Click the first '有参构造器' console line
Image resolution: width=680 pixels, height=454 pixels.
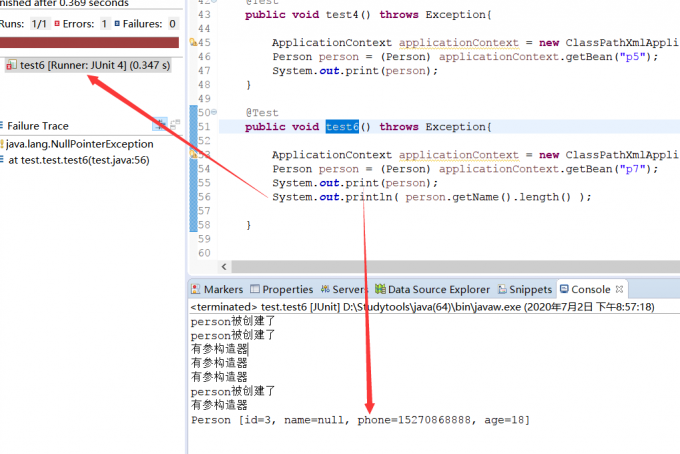pos(219,349)
